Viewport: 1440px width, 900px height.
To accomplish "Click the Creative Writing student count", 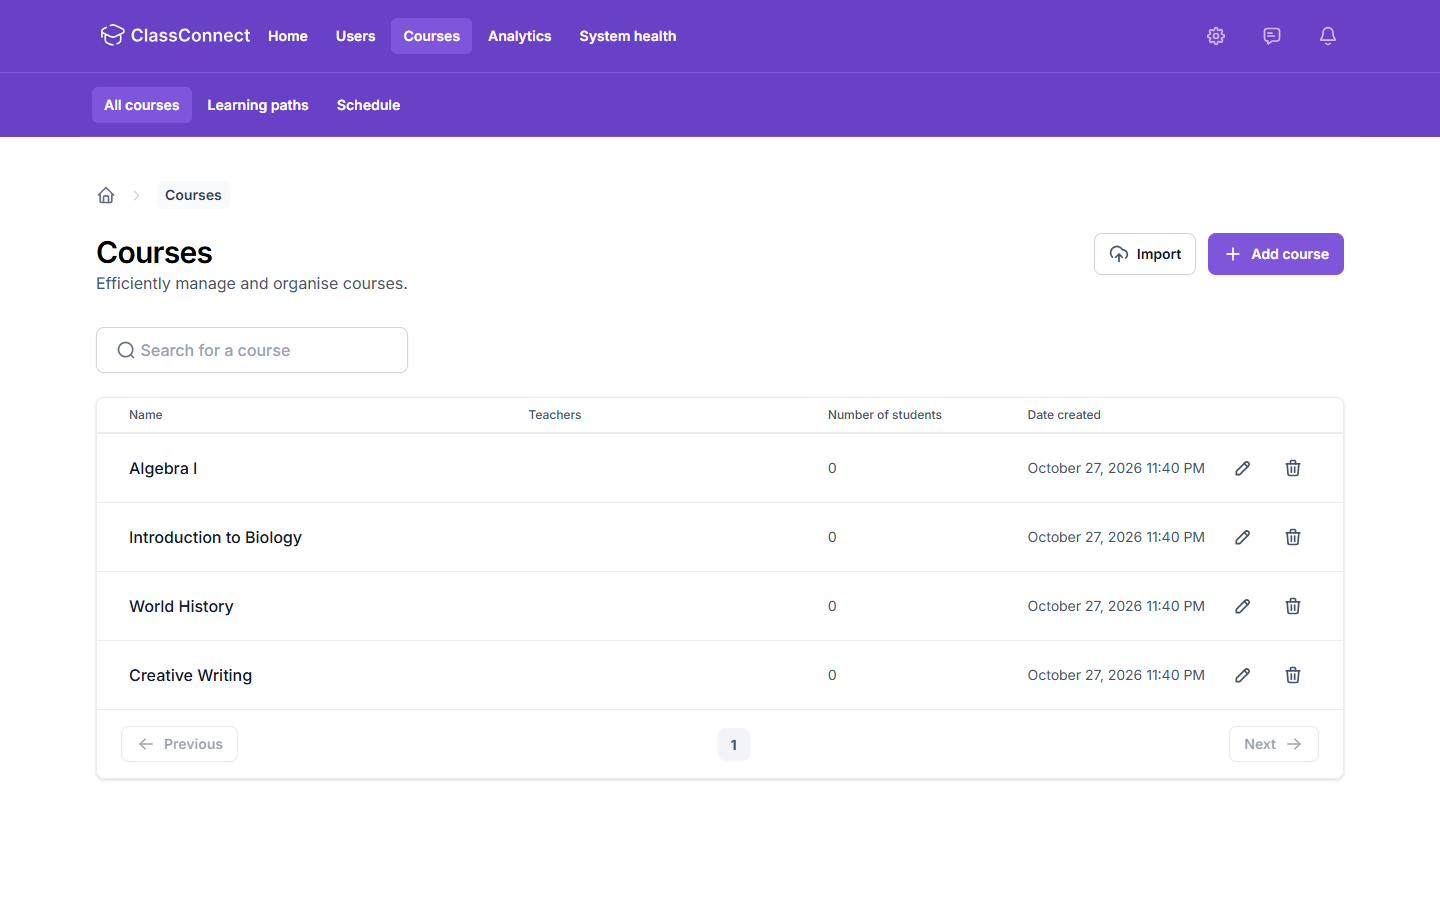I will [832, 675].
